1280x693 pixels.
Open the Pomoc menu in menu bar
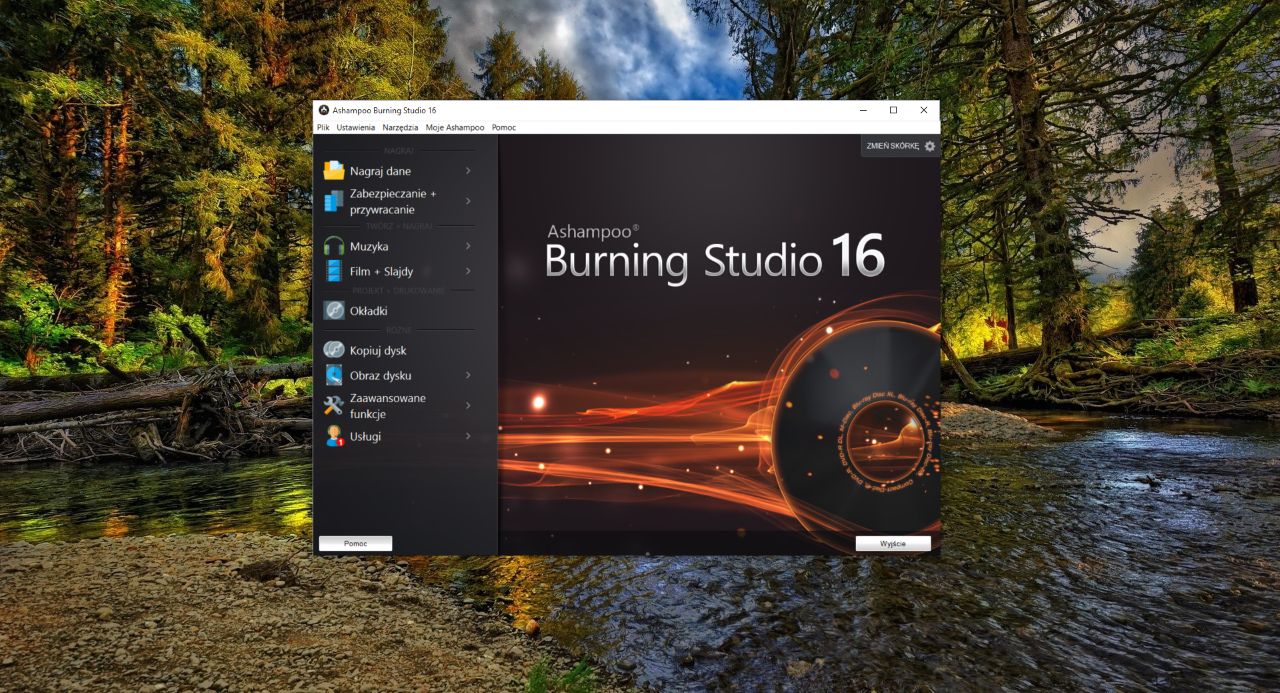pyautogui.click(x=504, y=128)
